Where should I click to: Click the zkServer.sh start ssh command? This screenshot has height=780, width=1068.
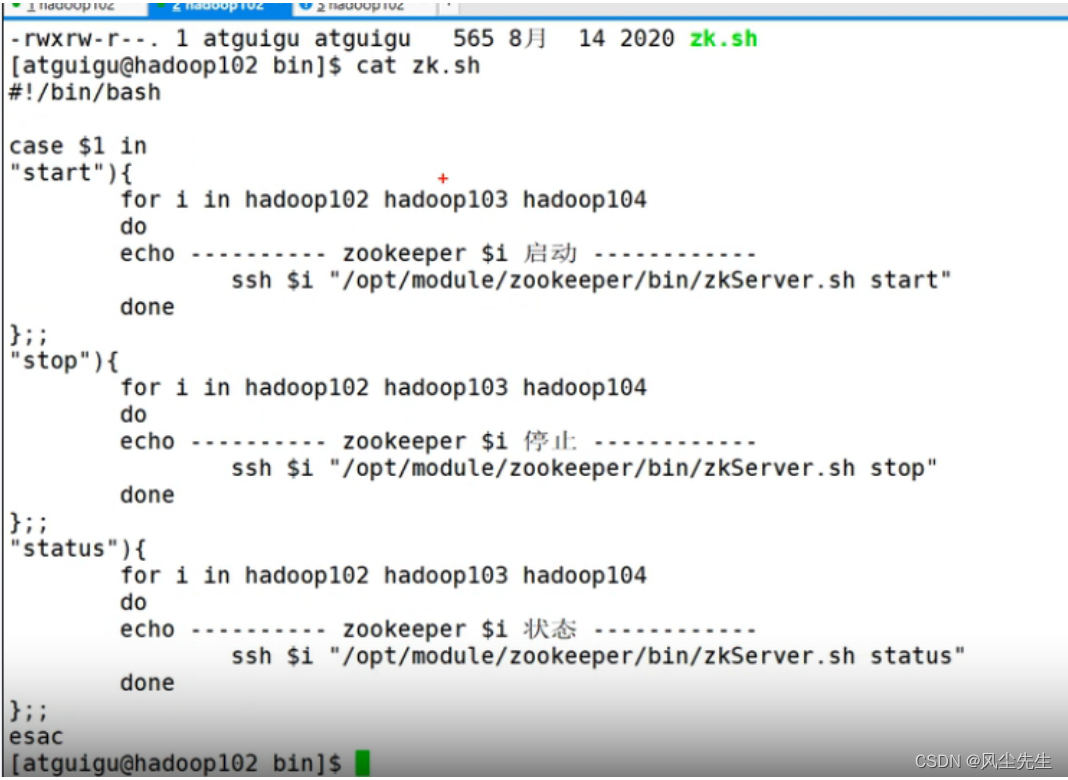click(x=591, y=280)
